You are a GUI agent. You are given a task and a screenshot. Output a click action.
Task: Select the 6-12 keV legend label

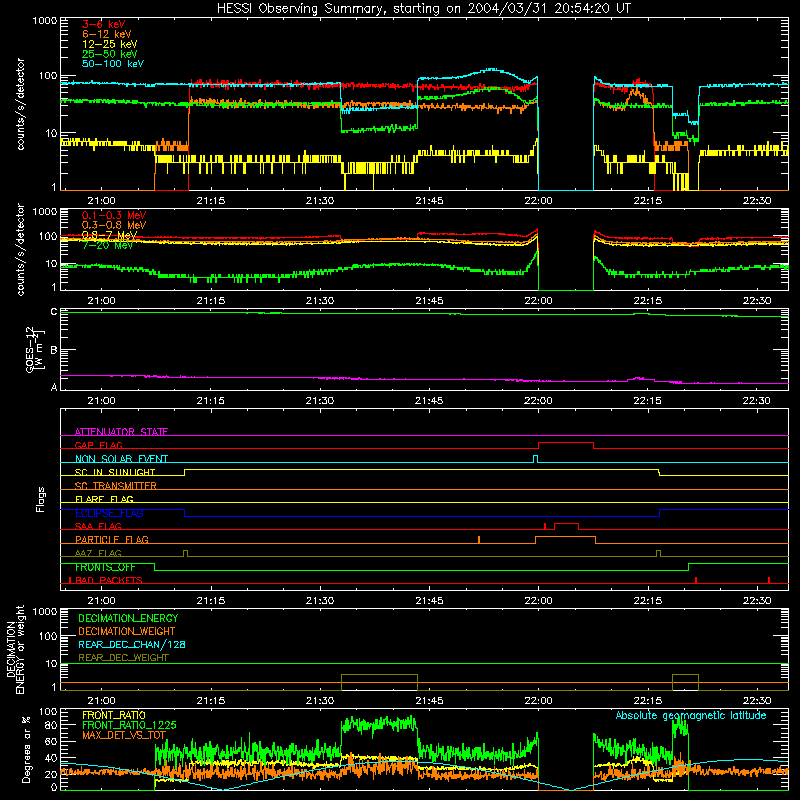pyautogui.click(x=107, y=34)
